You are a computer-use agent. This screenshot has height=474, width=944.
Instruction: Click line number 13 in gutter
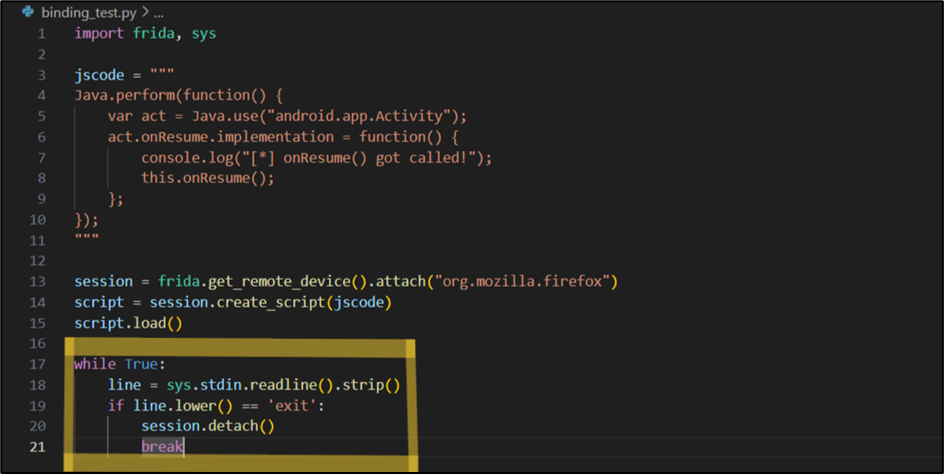[x=37, y=282]
